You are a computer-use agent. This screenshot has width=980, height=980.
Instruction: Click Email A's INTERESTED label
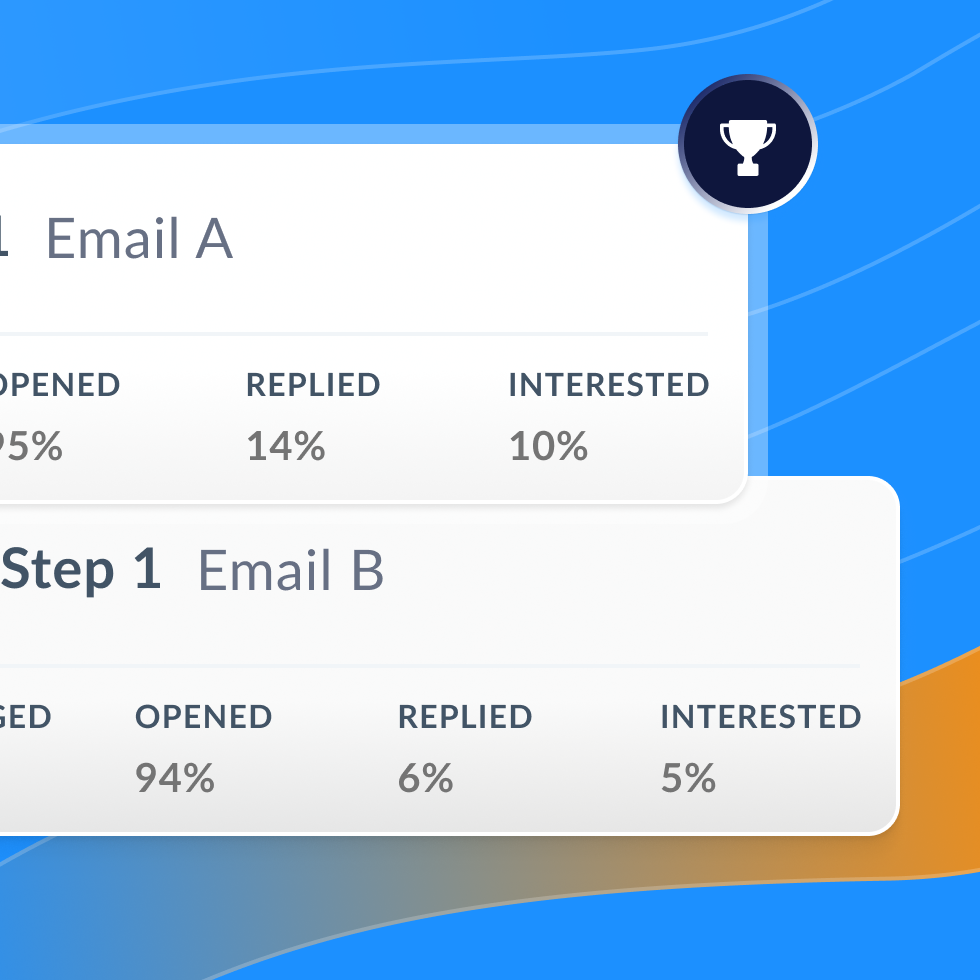(609, 385)
